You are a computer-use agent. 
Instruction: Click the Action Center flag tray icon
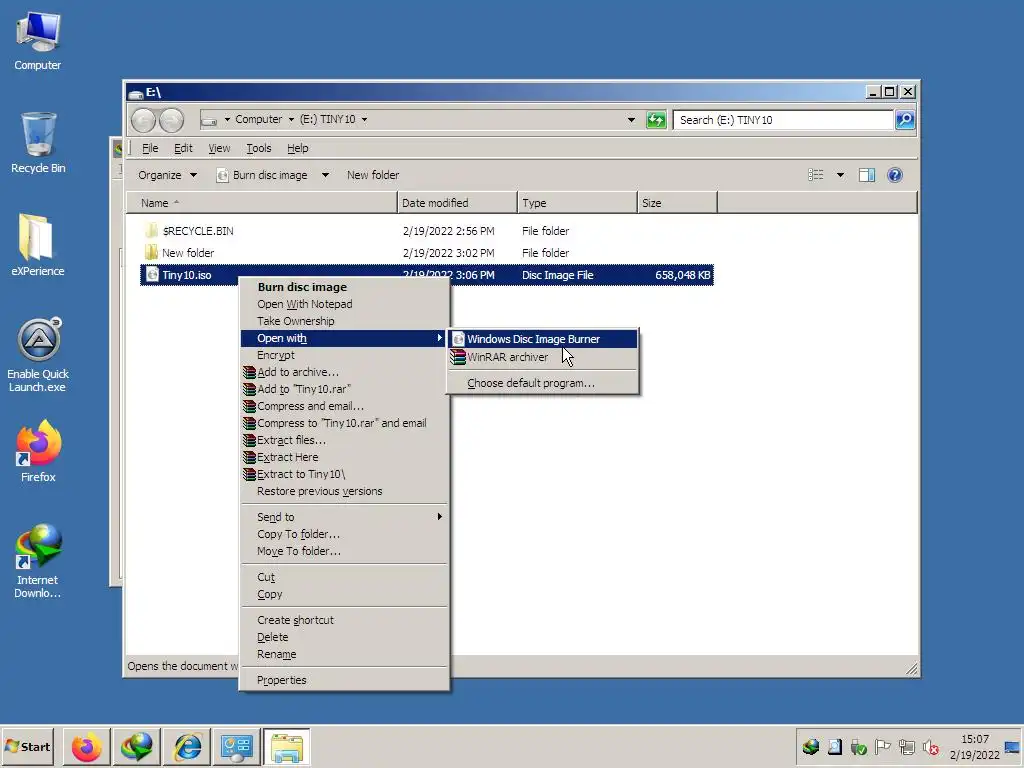pyautogui.click(x=882, y=746)
